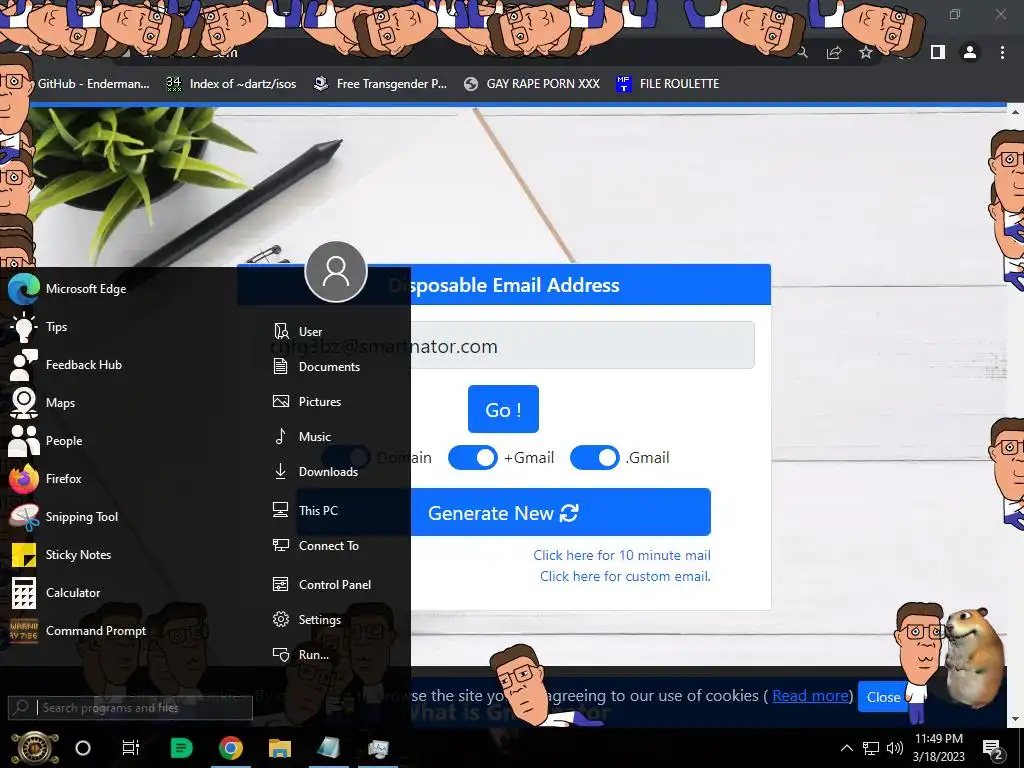Open the User folder entry

pyautogui.click(x=298, y=331)
